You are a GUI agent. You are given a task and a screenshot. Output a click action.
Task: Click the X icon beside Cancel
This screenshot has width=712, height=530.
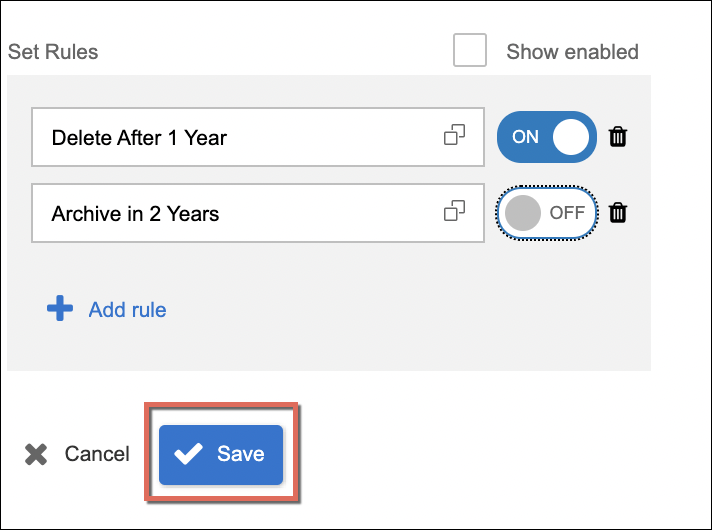[36, 454]
